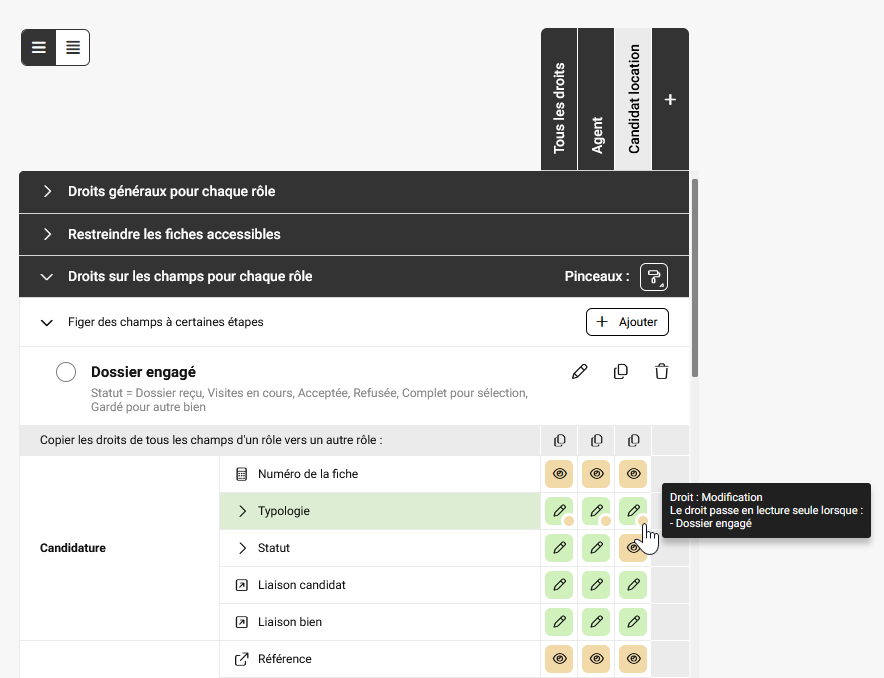Collapse Droits sur les champs pour chaque rôle
The height and width of the screenshot is (678, 884).
click(x=47, y=277)
